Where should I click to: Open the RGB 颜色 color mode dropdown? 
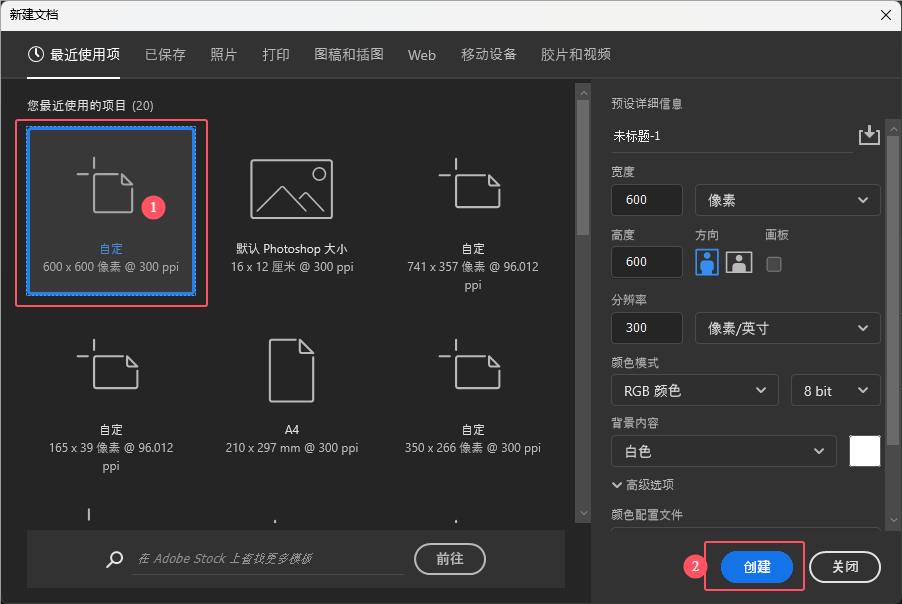pyautogui.click(x=694, y=391)
